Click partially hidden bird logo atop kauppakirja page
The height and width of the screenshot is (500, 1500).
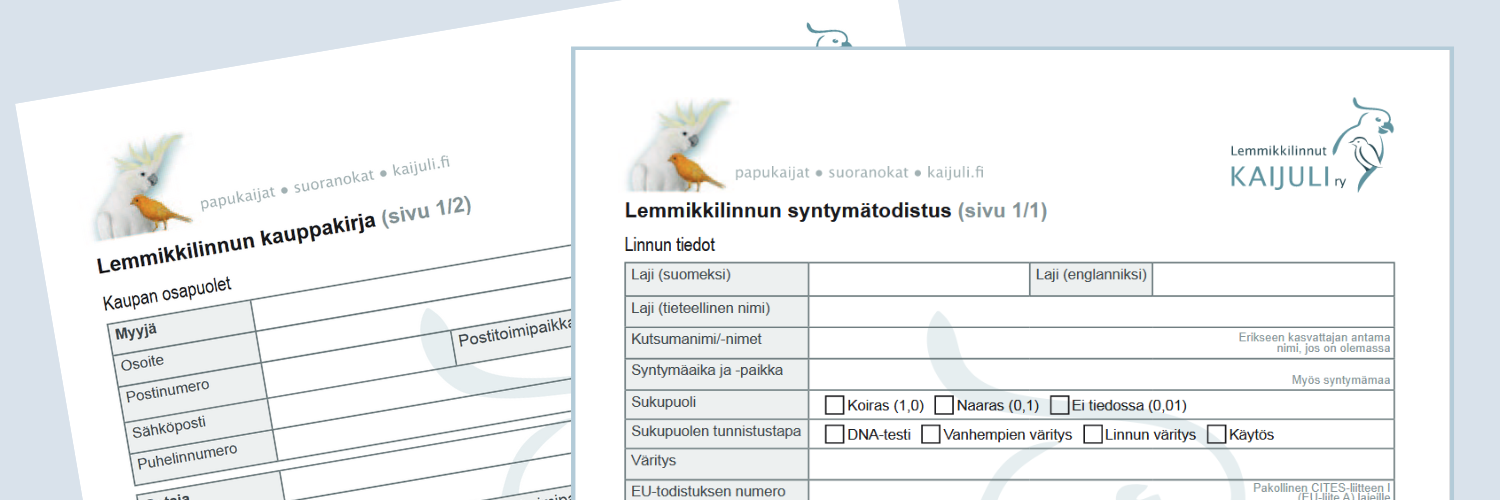click(828, 35)
